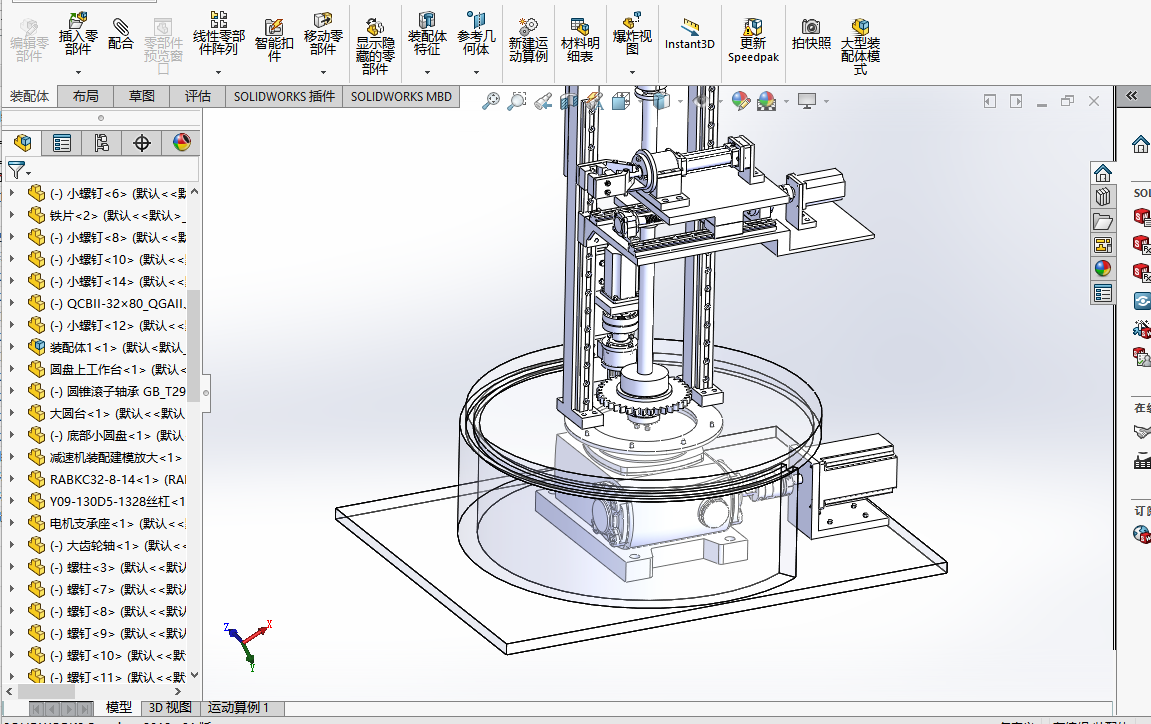Image resolution: width=1151 pixels, height=724 pixels.
Task: Expand Reference Geometry dropdown arrow
Action: 476,72
